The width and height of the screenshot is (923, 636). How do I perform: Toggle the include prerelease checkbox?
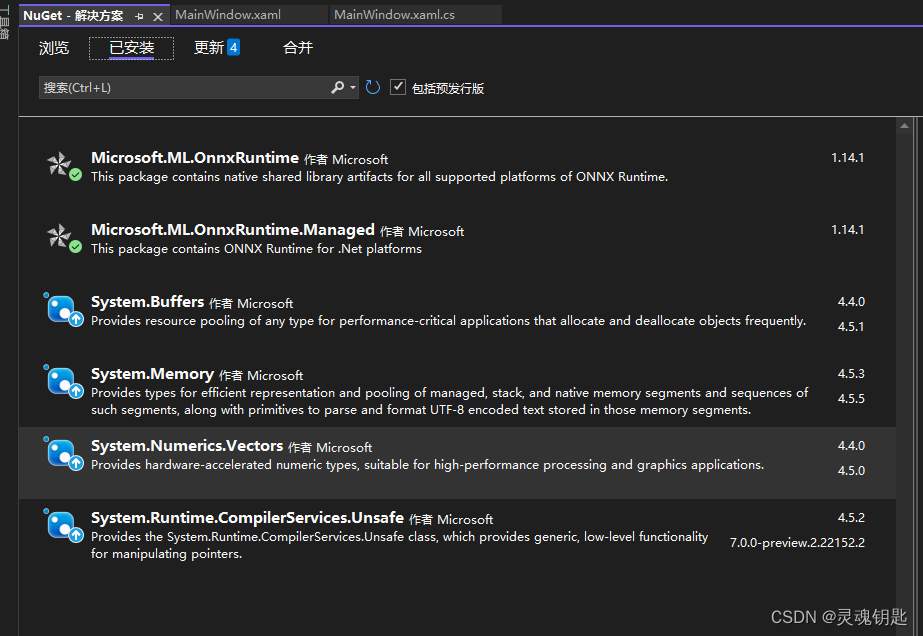[398, 87]
